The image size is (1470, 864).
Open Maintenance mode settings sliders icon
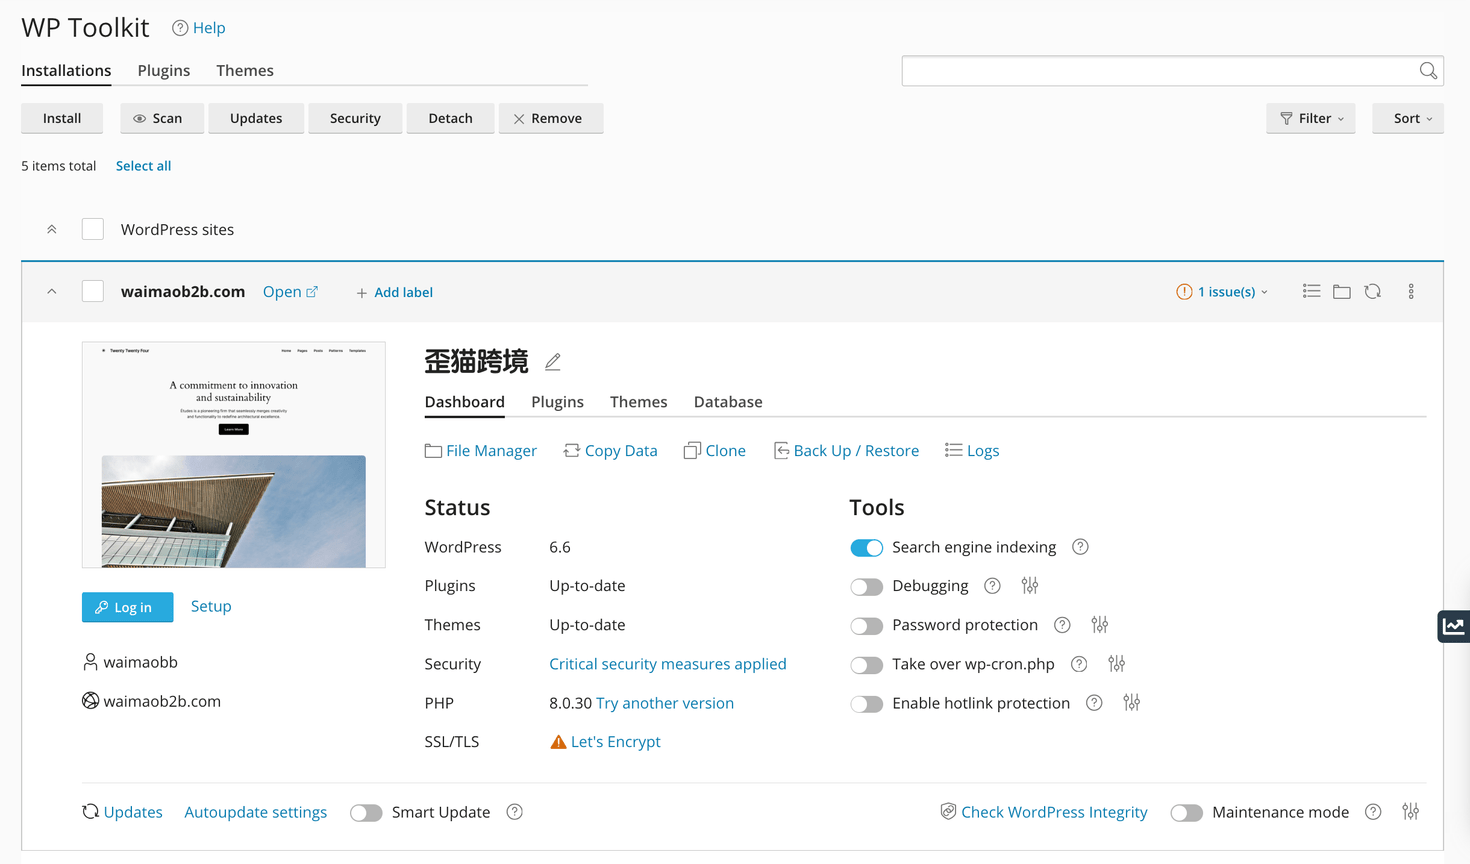coord(1411,812)
